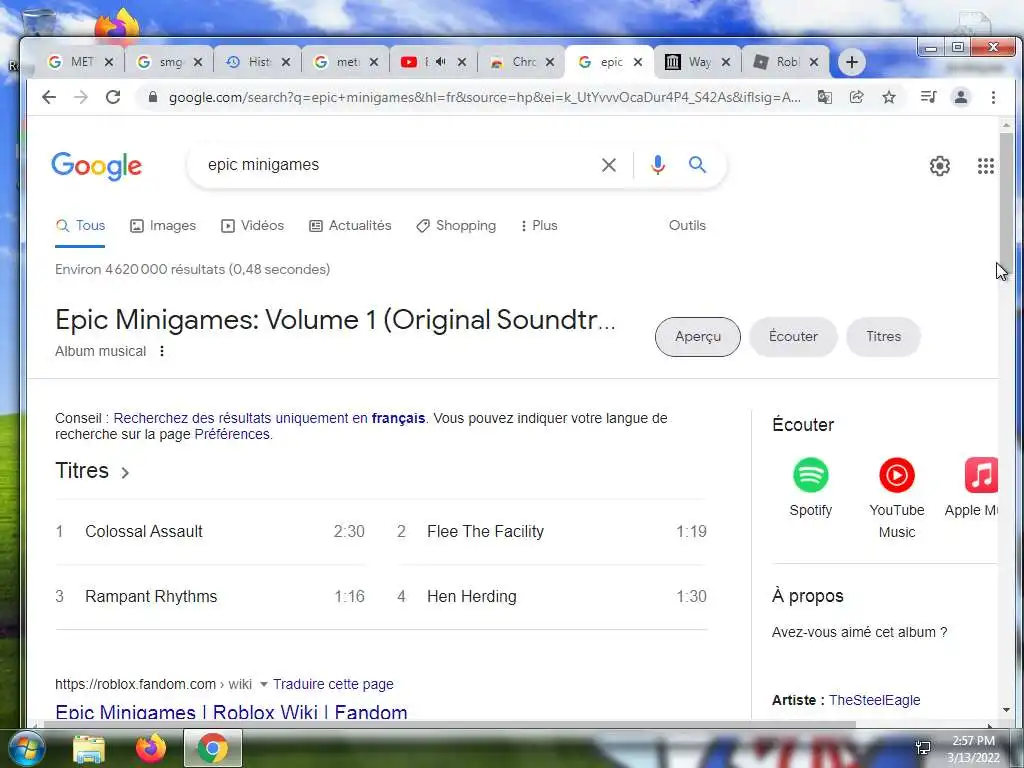Switch to the Vidéos search tab
This screenshot has height=768, width=1024.
click(253, 225)
